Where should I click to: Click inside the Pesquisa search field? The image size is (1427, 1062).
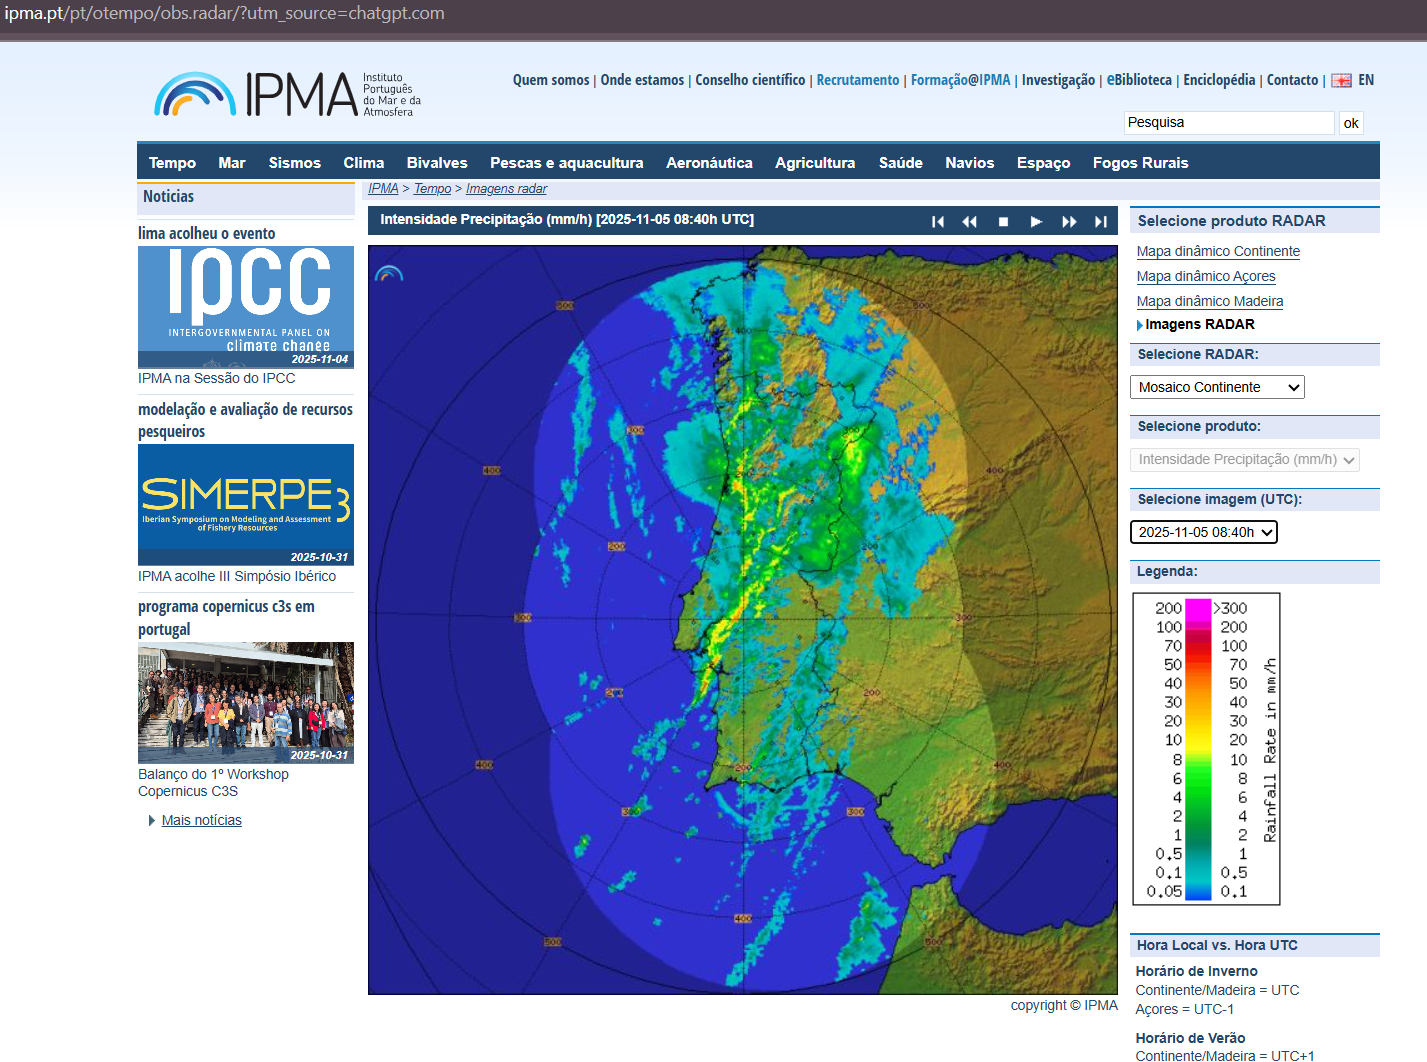pyautogui.click(x=1228, y=122)
